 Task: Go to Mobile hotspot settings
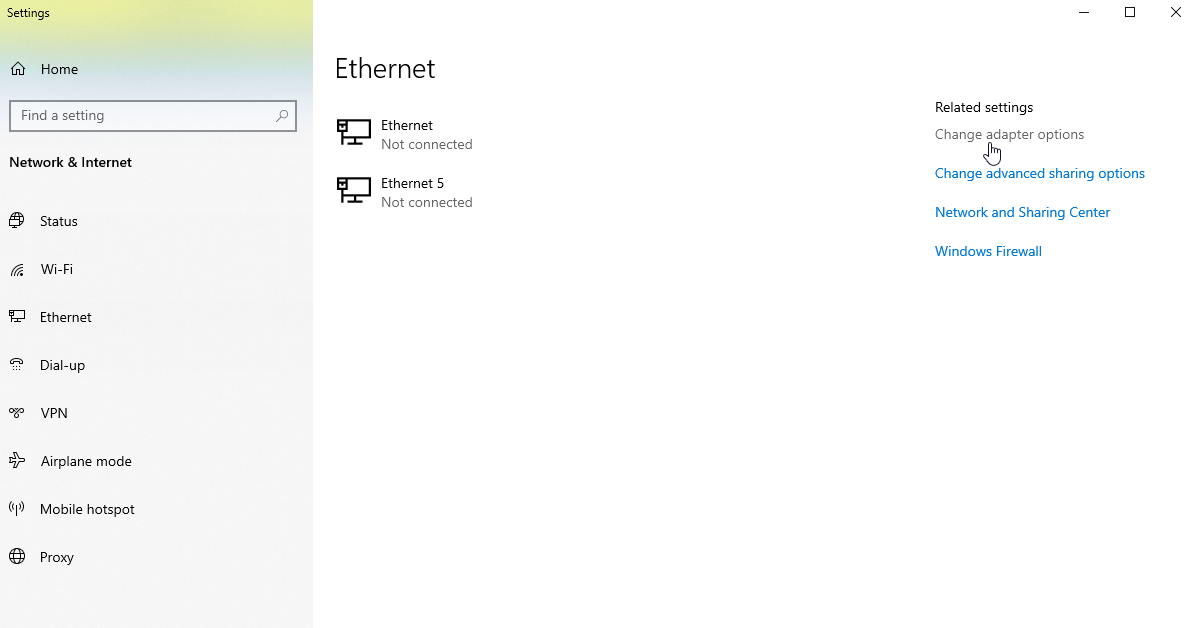coord(87,509)
